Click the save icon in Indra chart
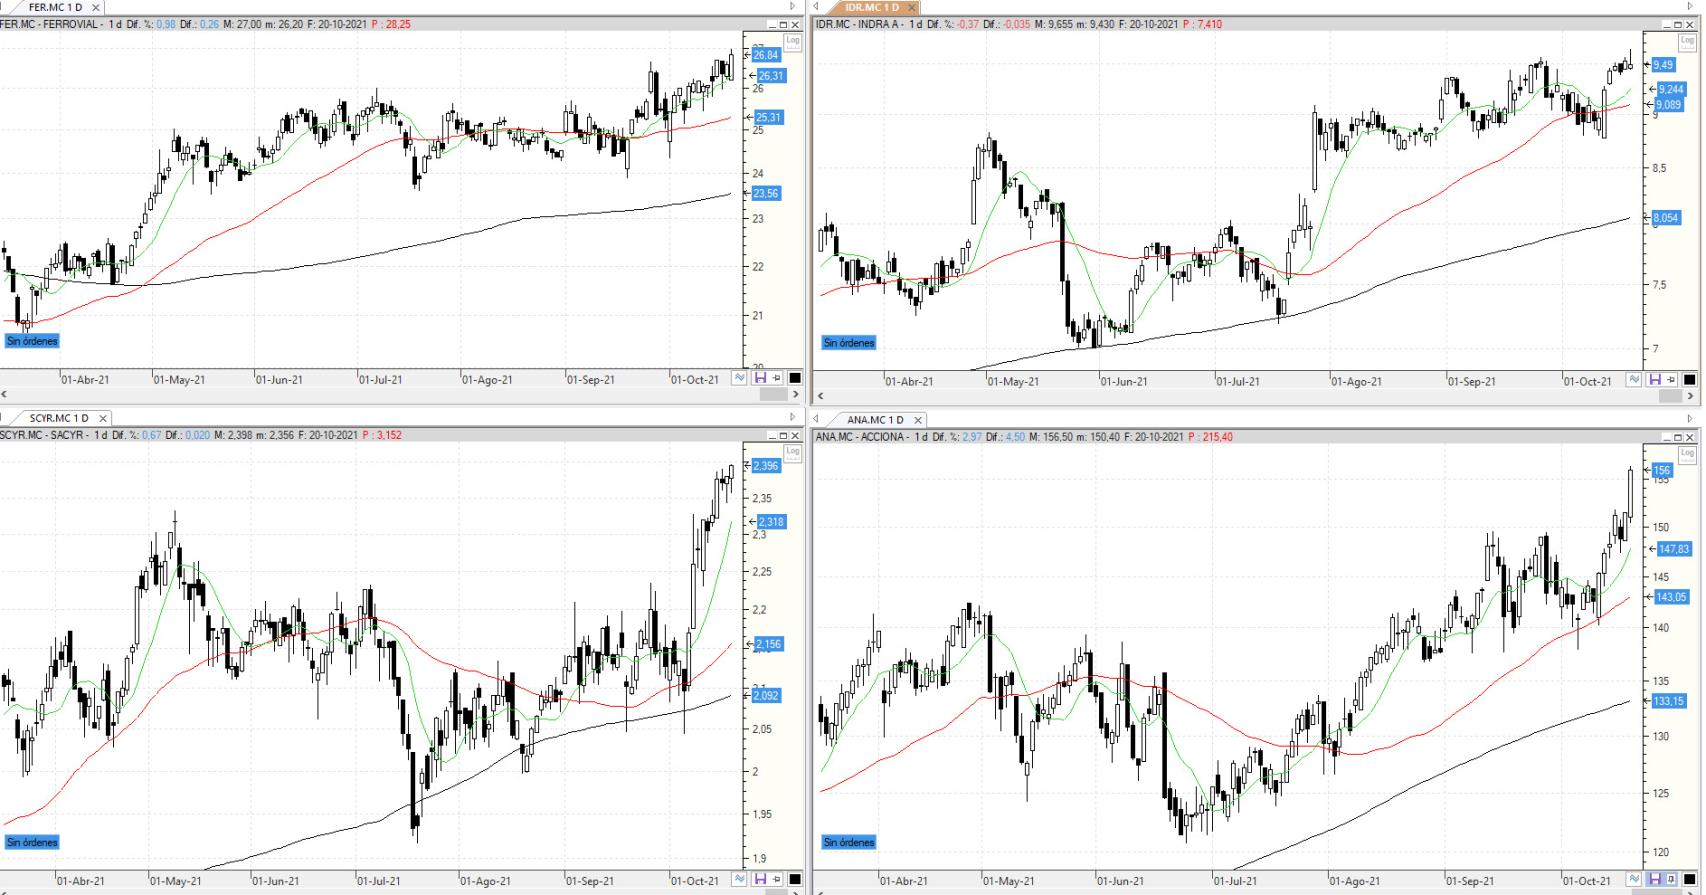Viewport: 1706px width, 895px height. pyautogui.click(x=1655, y=380)
